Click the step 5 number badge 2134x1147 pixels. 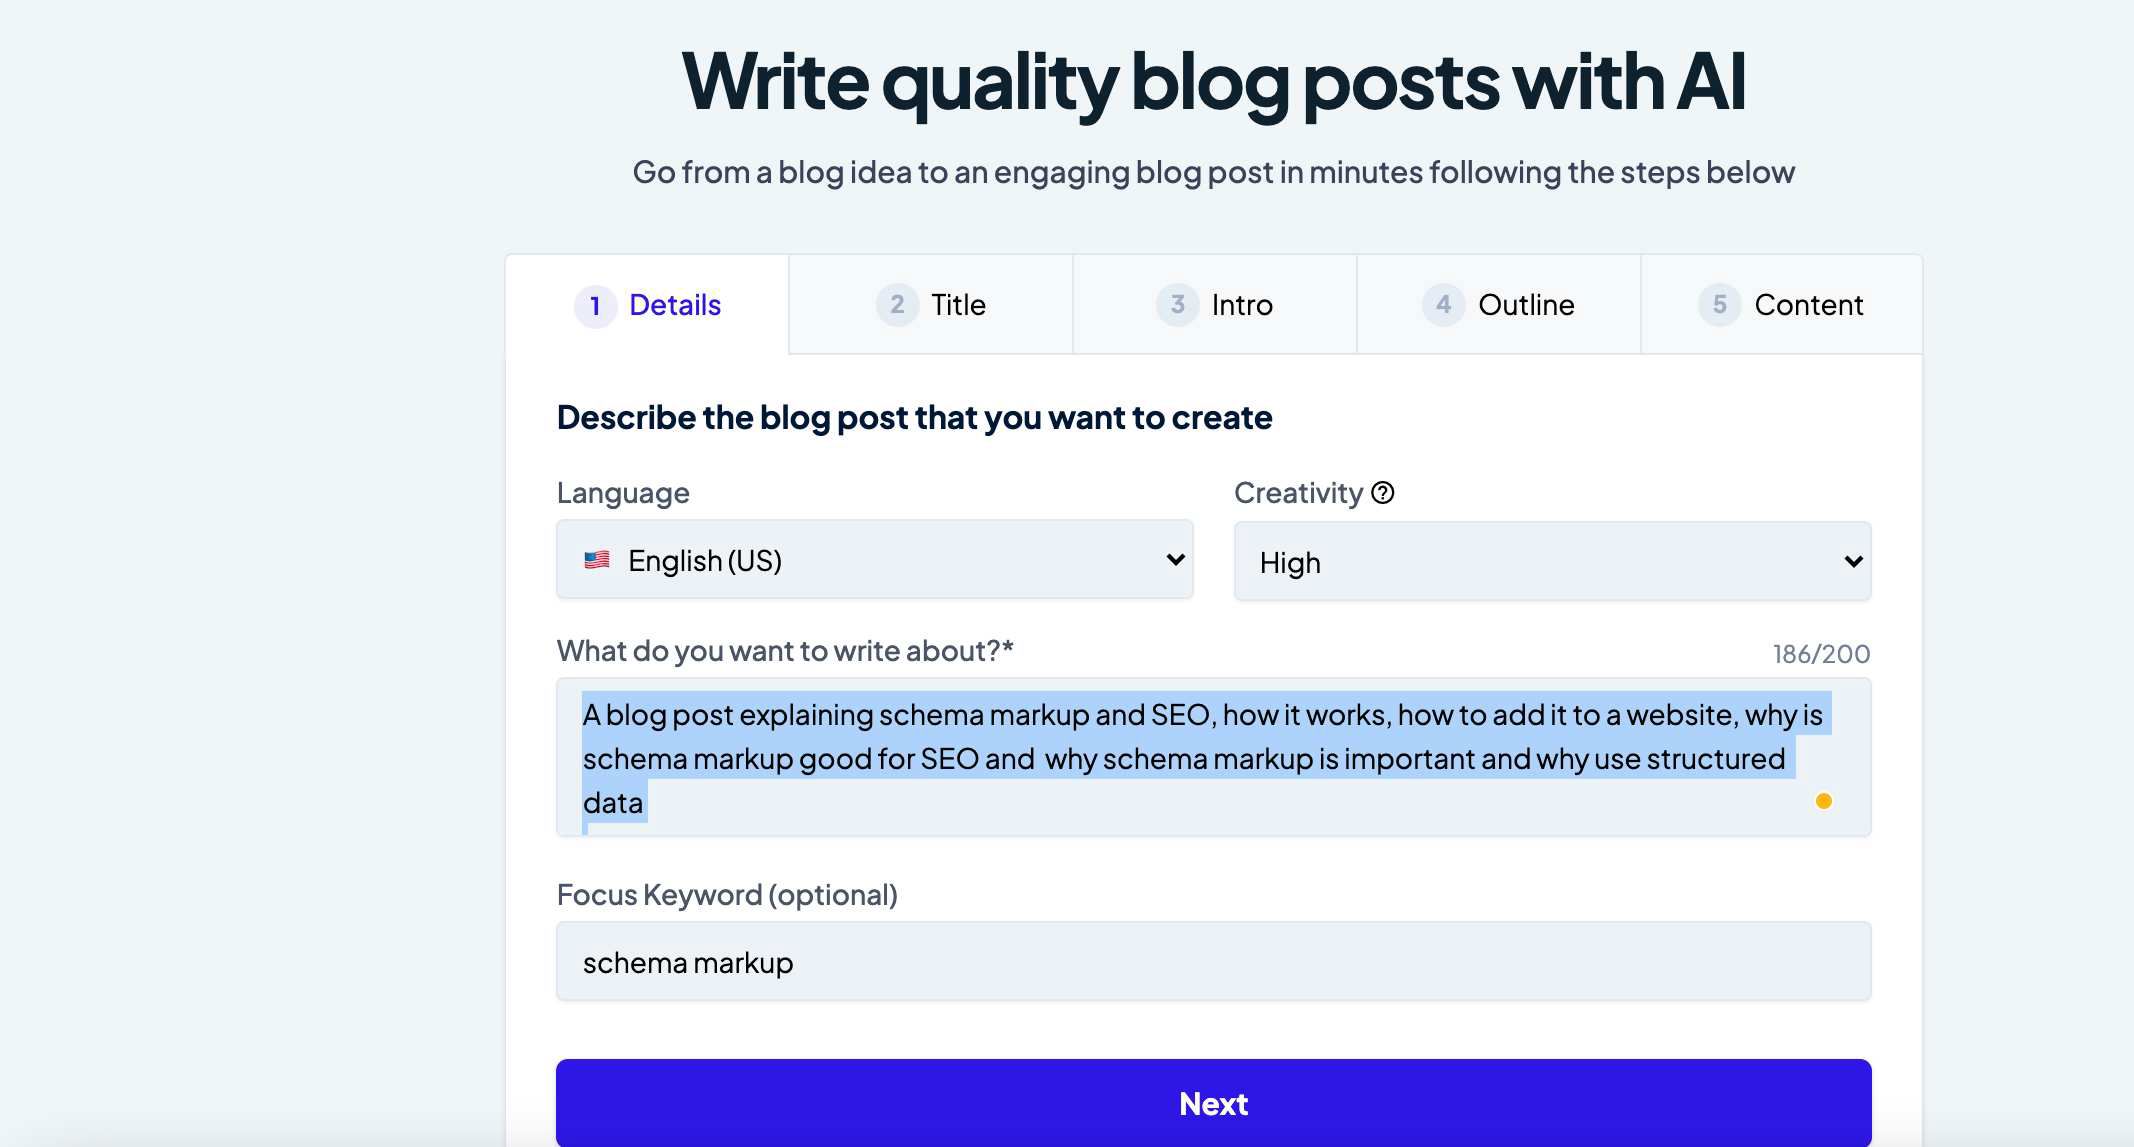click(1719, 304)
